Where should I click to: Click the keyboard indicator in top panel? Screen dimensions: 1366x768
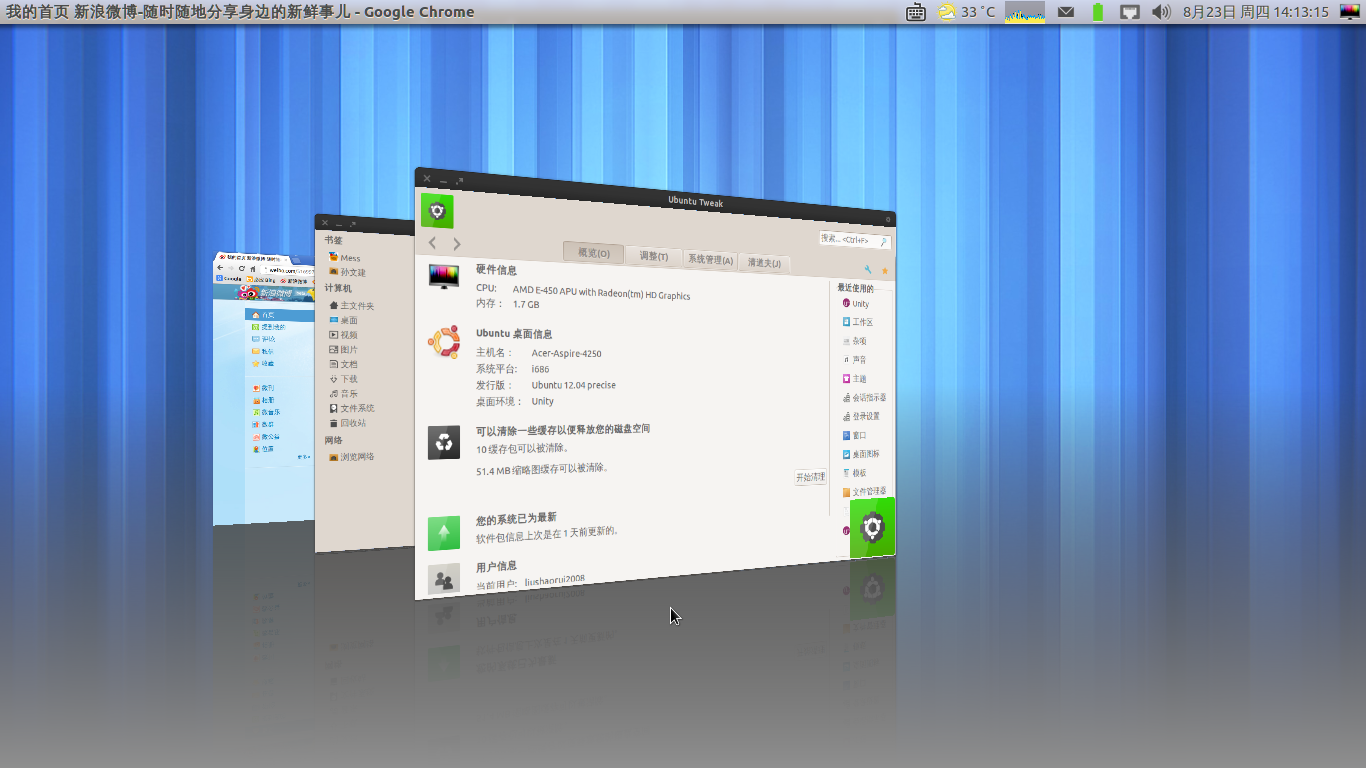click(x=916, y=12)
